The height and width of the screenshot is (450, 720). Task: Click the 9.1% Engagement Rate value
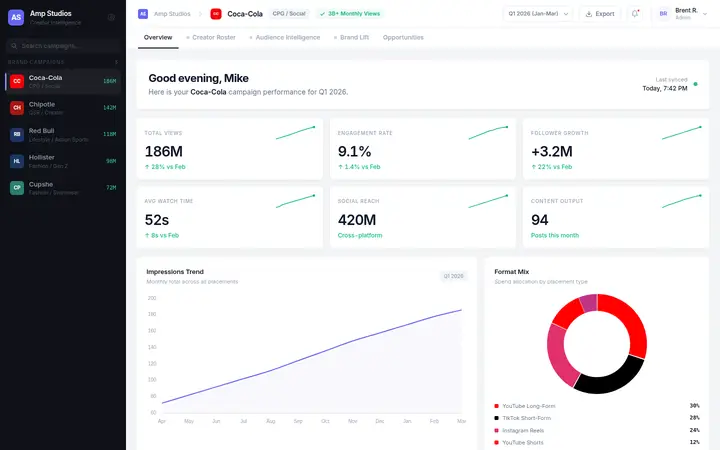[x=354, y=152]
